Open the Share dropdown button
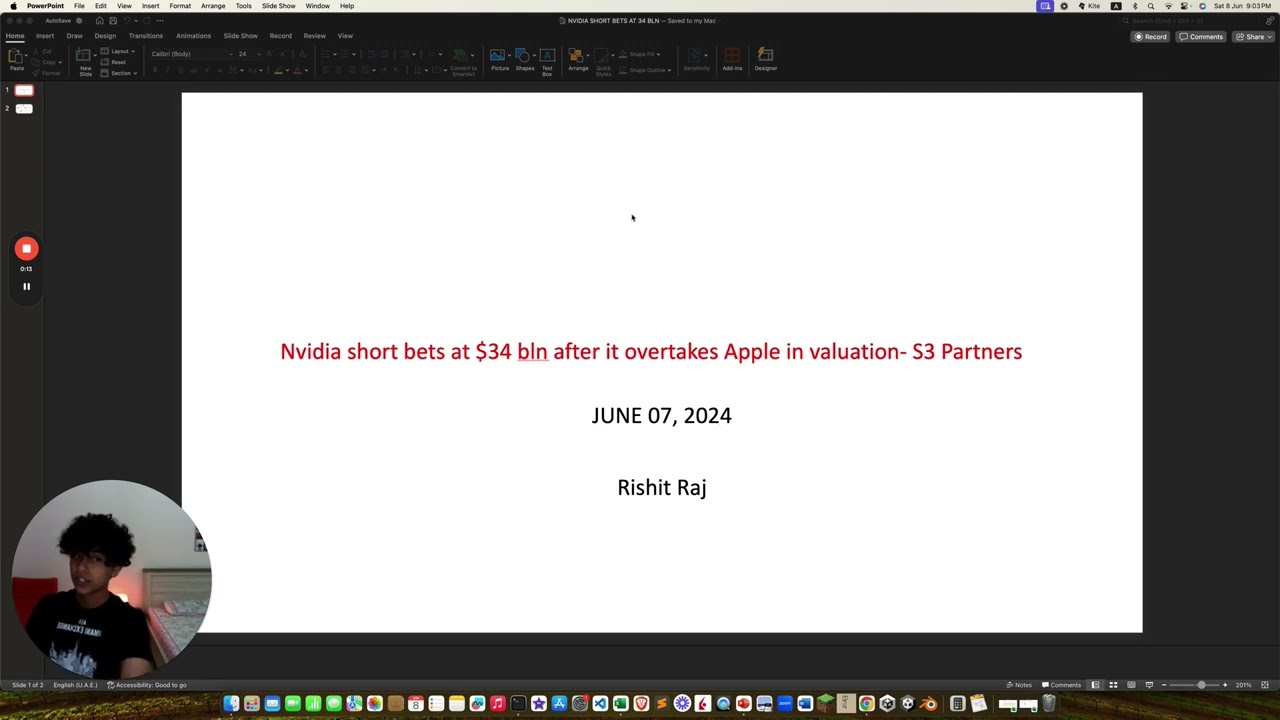 (1254, 37)
